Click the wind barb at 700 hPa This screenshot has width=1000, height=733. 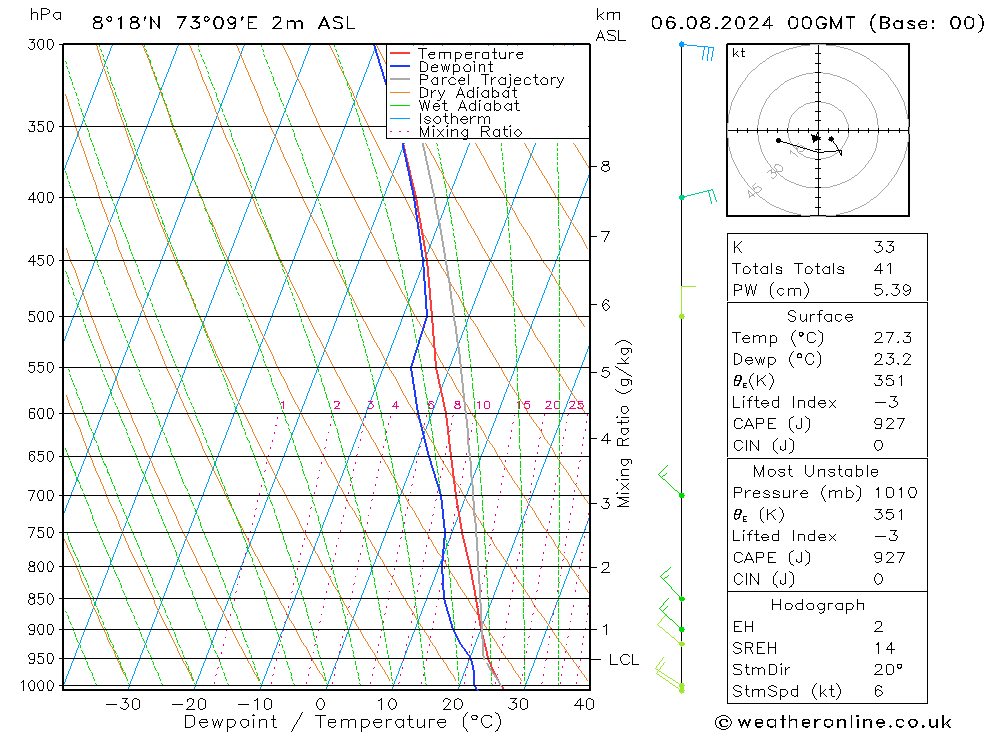coord(671,482)
